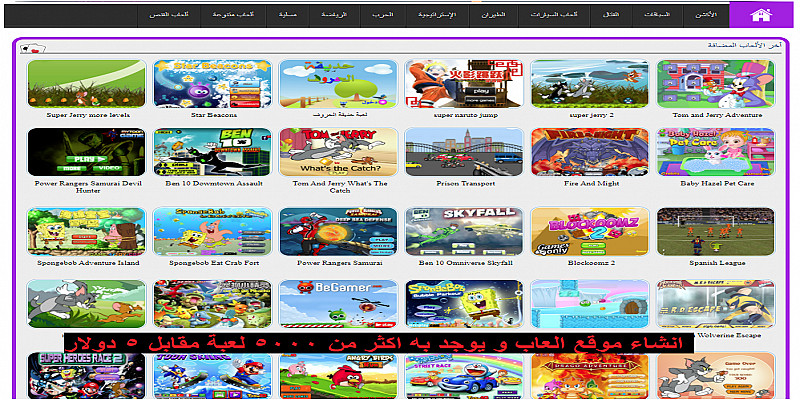Click the Blockoomz 2 title link
The width and height of the screenshot is (800, 400).
[591, 263]
